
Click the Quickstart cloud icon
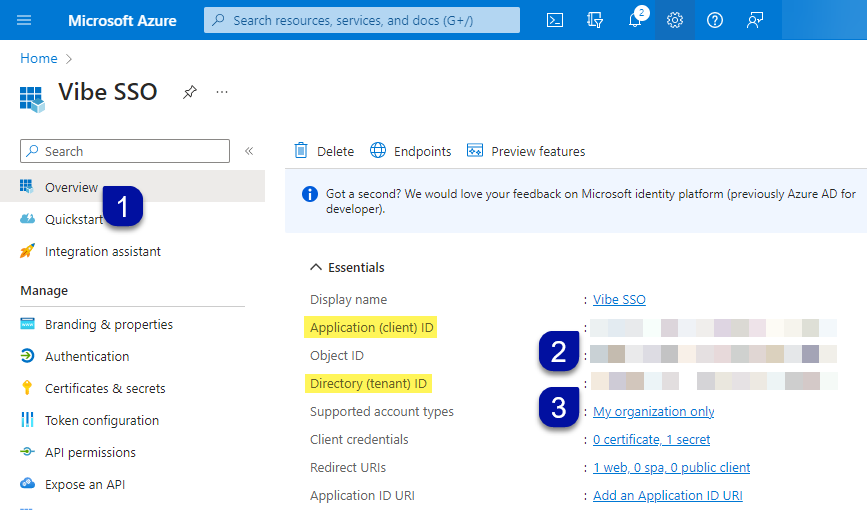click(x=27, y=218)
